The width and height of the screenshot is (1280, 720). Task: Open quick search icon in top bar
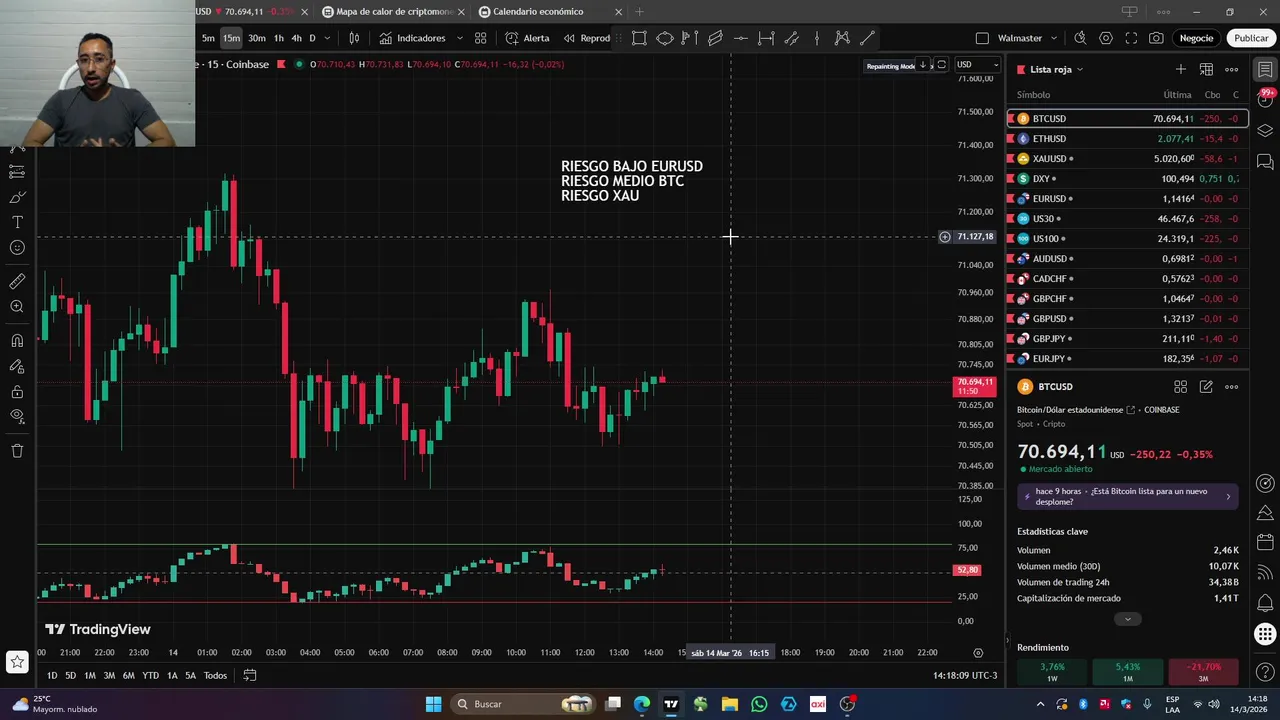pyautogui.click(x=1080, y=38)
